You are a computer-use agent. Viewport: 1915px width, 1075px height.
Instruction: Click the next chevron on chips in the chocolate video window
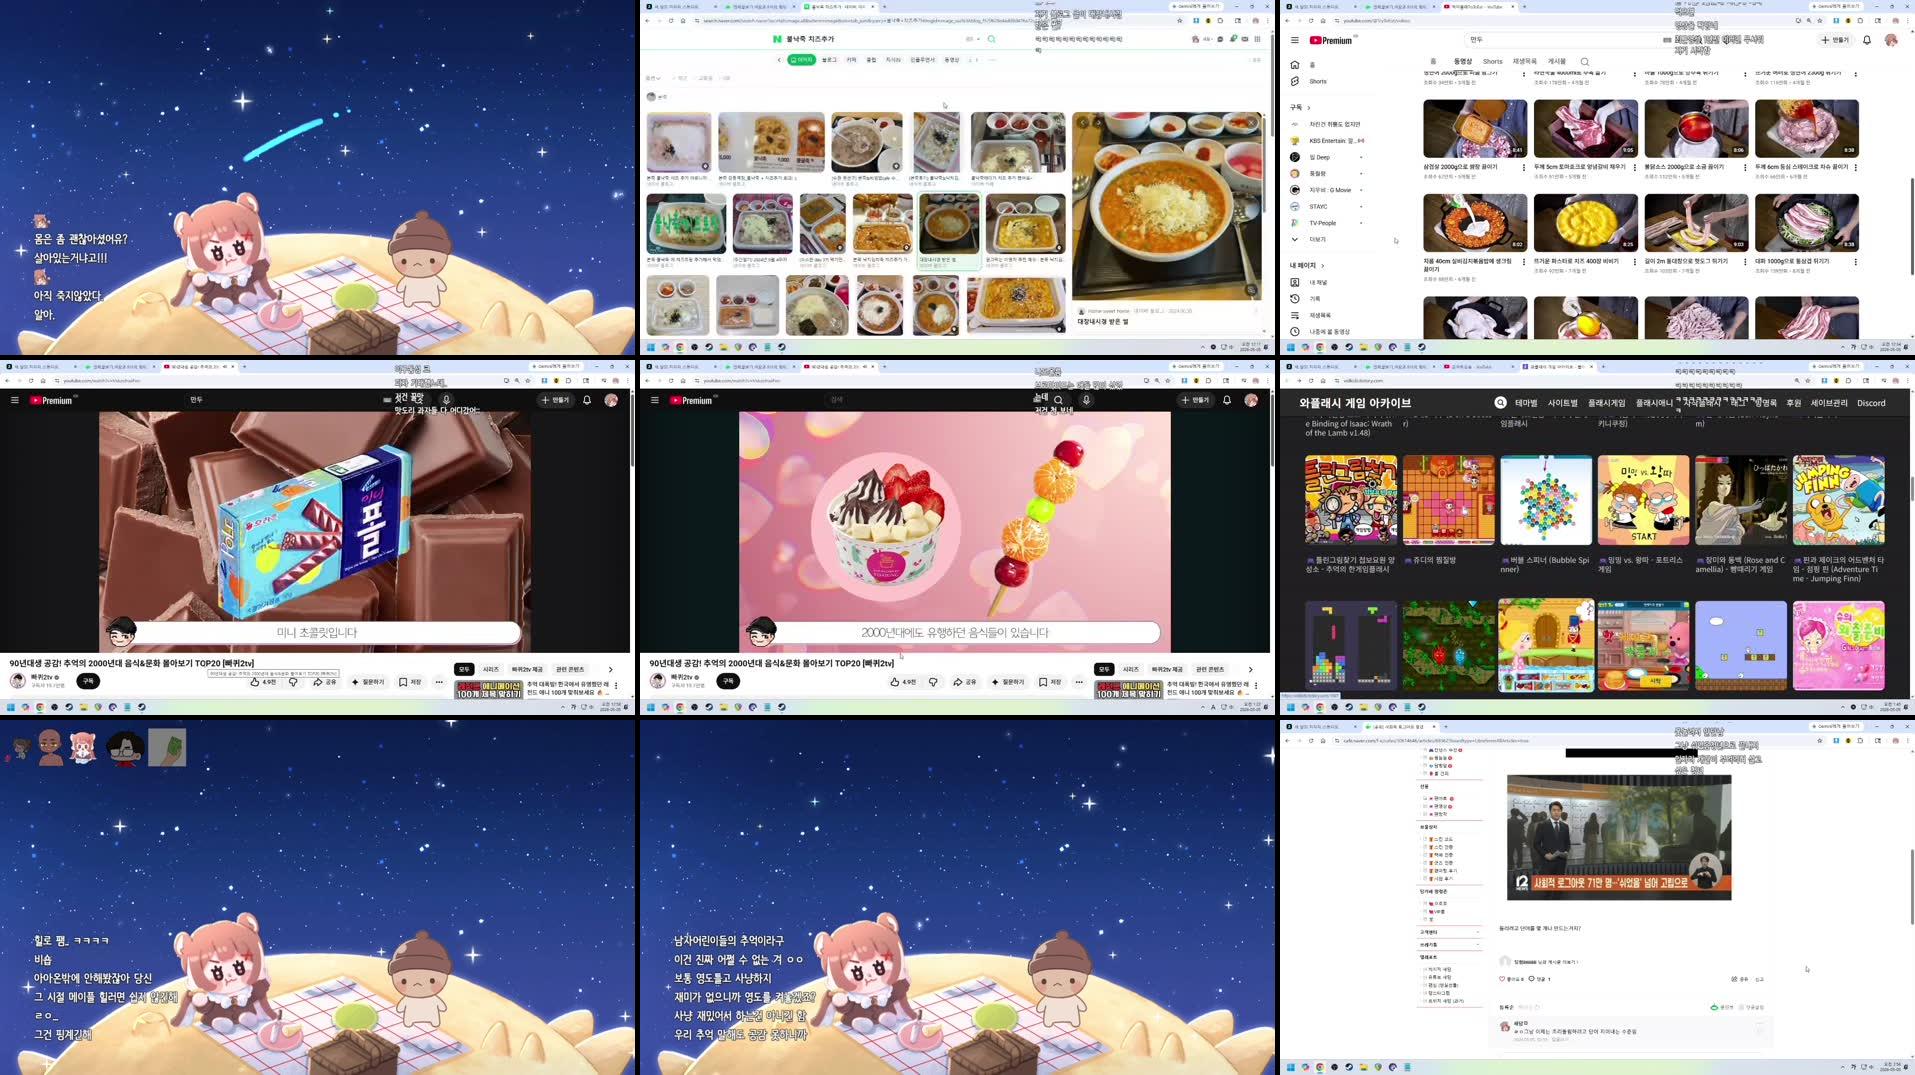[x=610, y=669]
